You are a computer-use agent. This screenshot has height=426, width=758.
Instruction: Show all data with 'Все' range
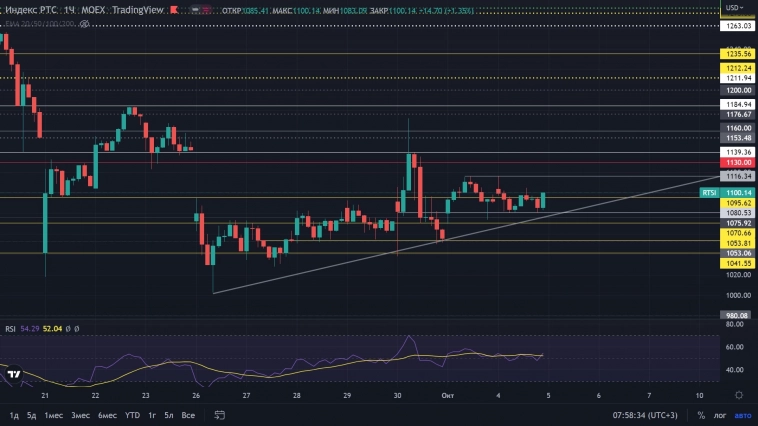tap(188, 415)
